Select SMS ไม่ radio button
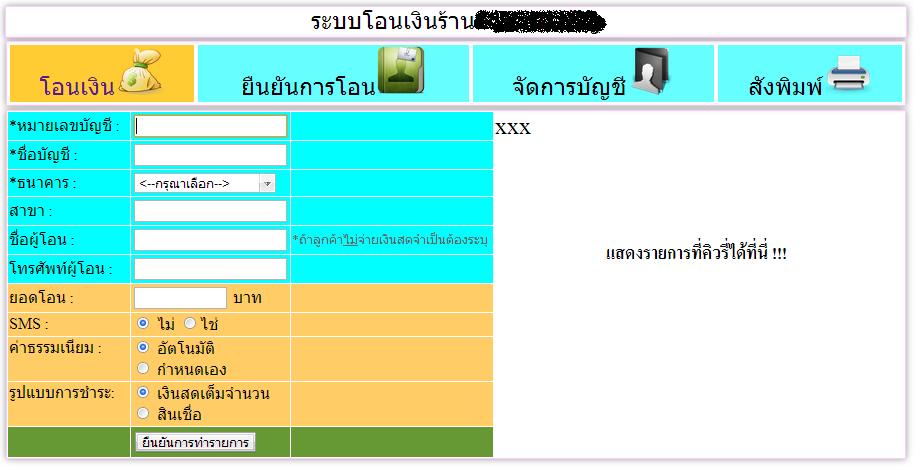The width and height of the screenshot is (919, 471). 143,323
